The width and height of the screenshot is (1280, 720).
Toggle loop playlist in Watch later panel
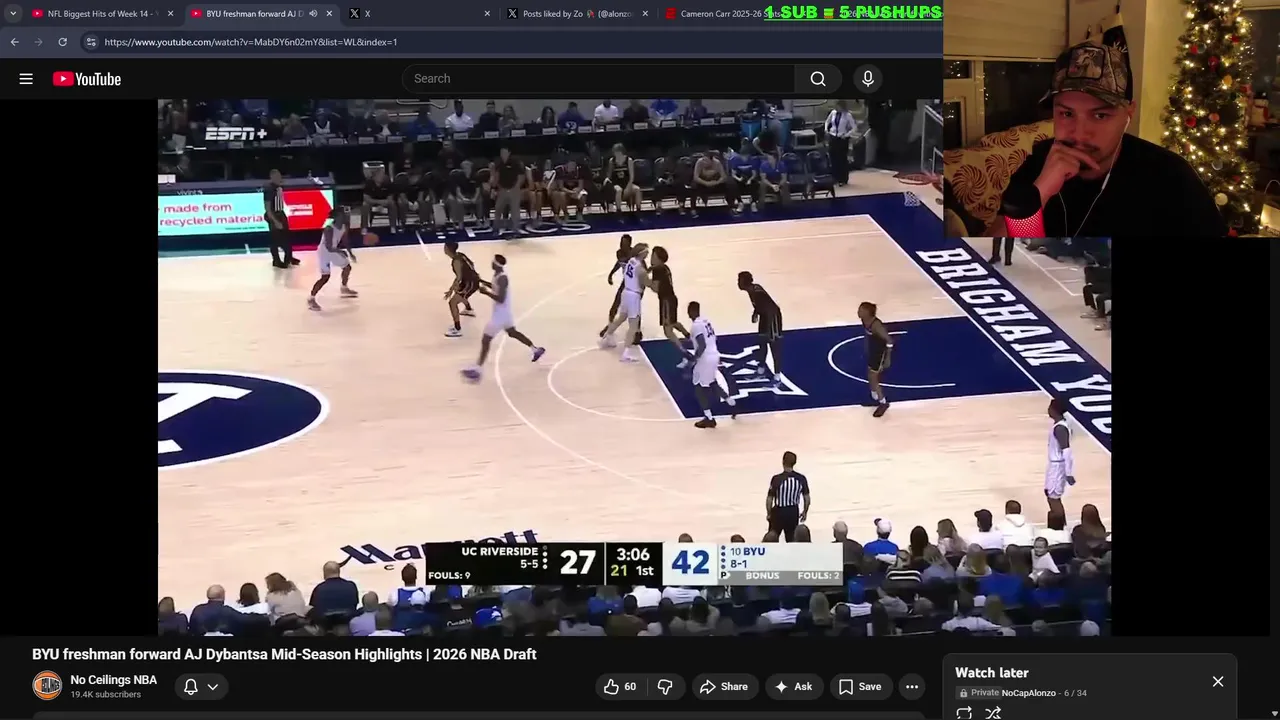point(964,713)
